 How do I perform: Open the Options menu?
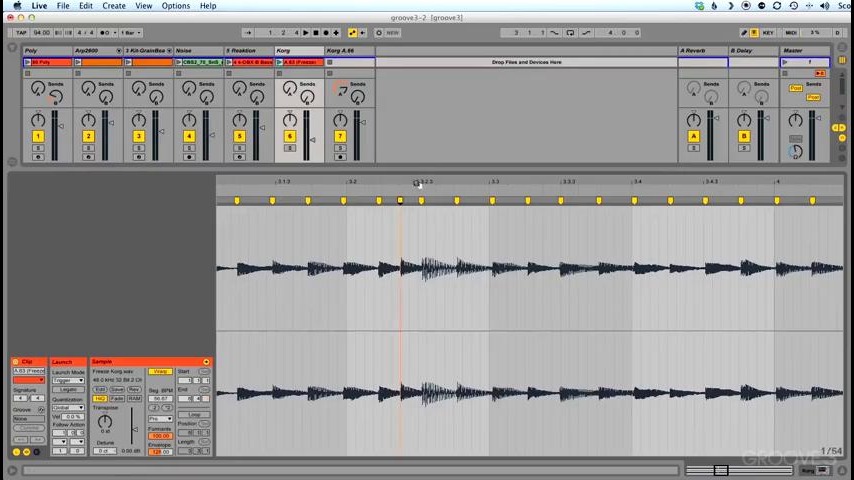point(175,6)
